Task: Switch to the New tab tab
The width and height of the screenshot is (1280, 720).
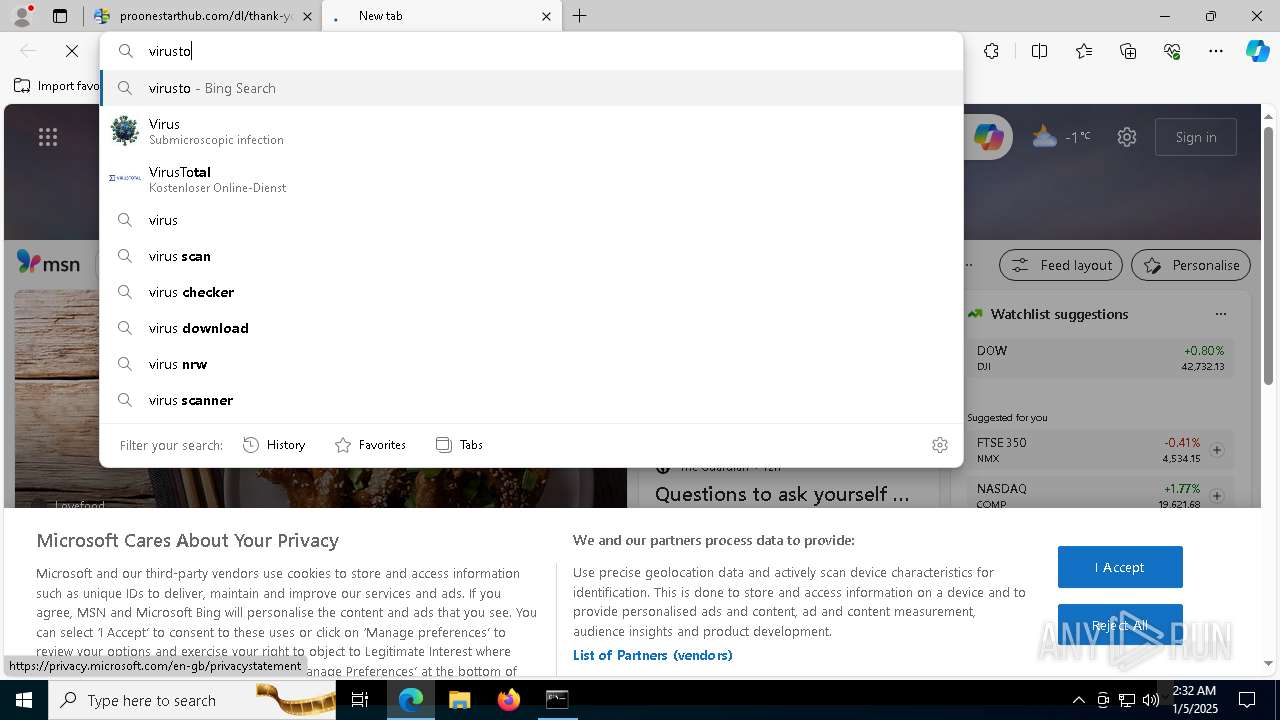Action: click(x=440, y=16)
